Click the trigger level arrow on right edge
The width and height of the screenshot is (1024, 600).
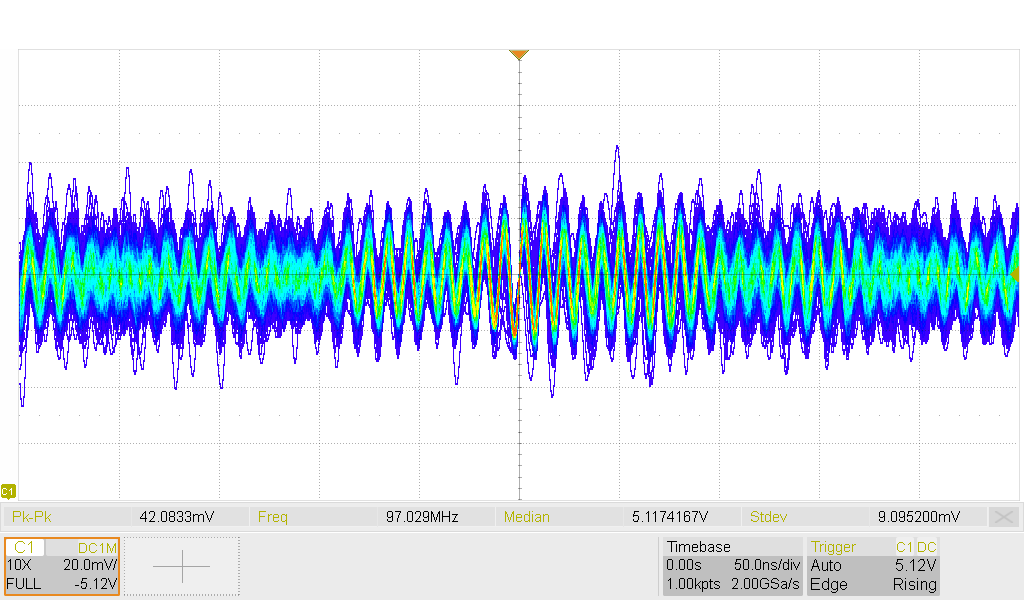pos(1016,273)
